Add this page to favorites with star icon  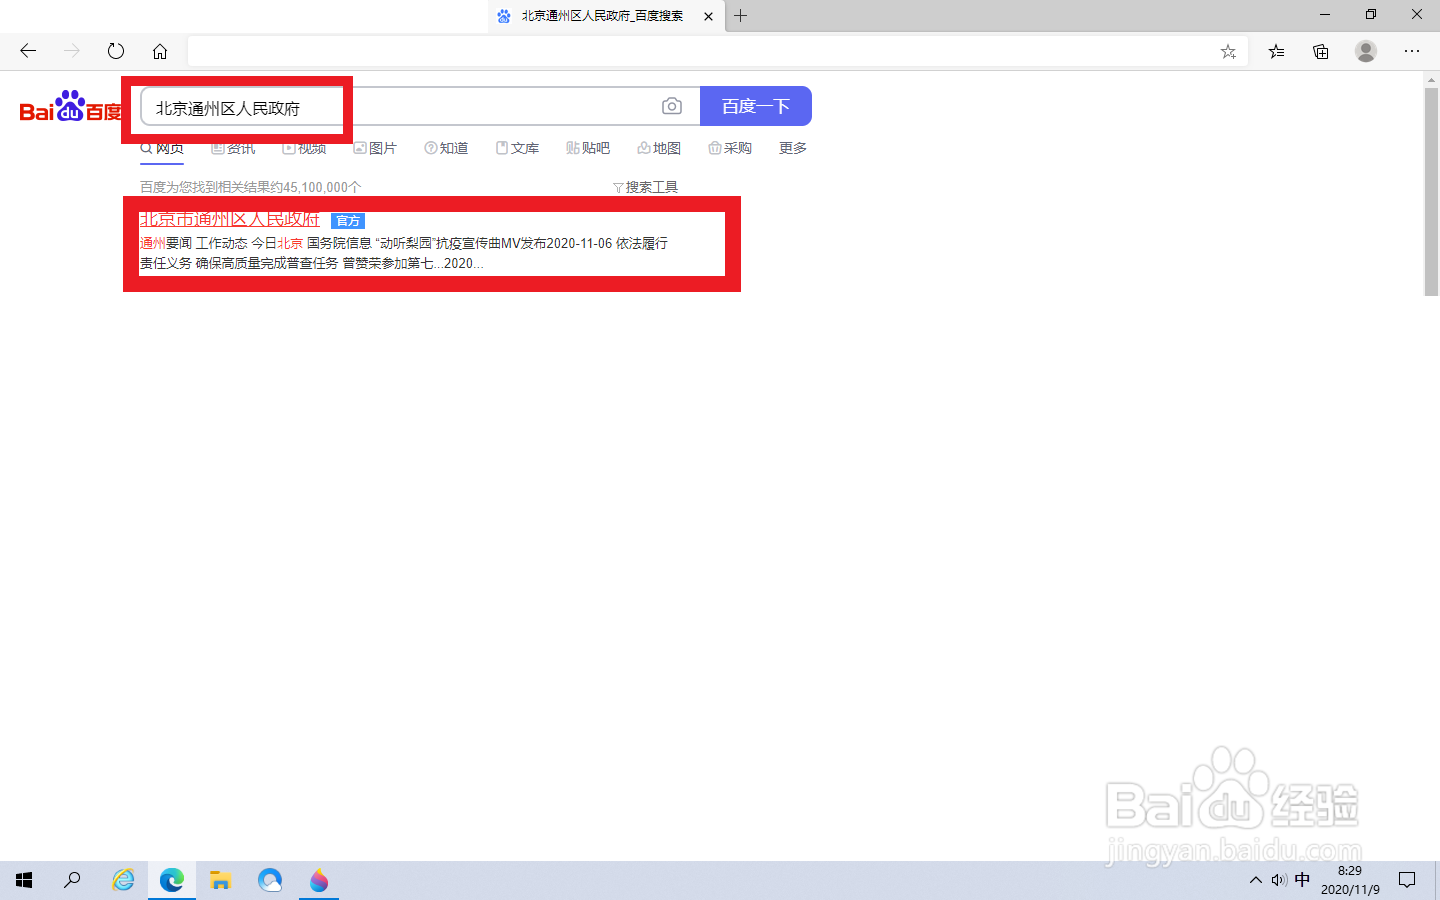(1228, 52)
